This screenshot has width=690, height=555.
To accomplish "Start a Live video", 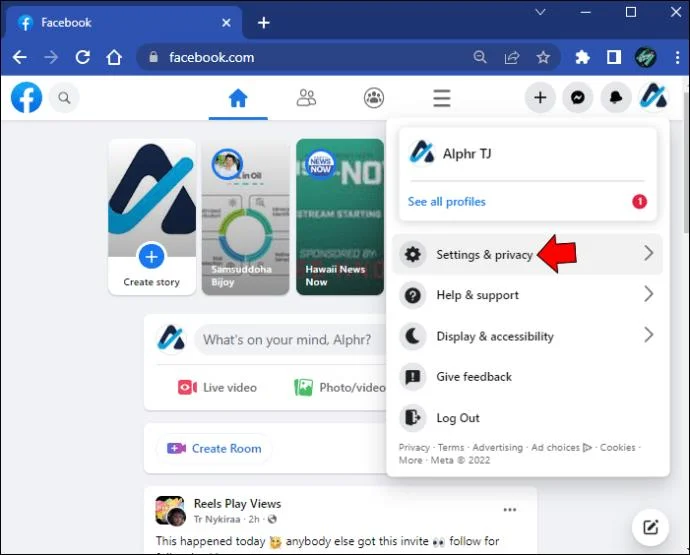I will [217, 388].
